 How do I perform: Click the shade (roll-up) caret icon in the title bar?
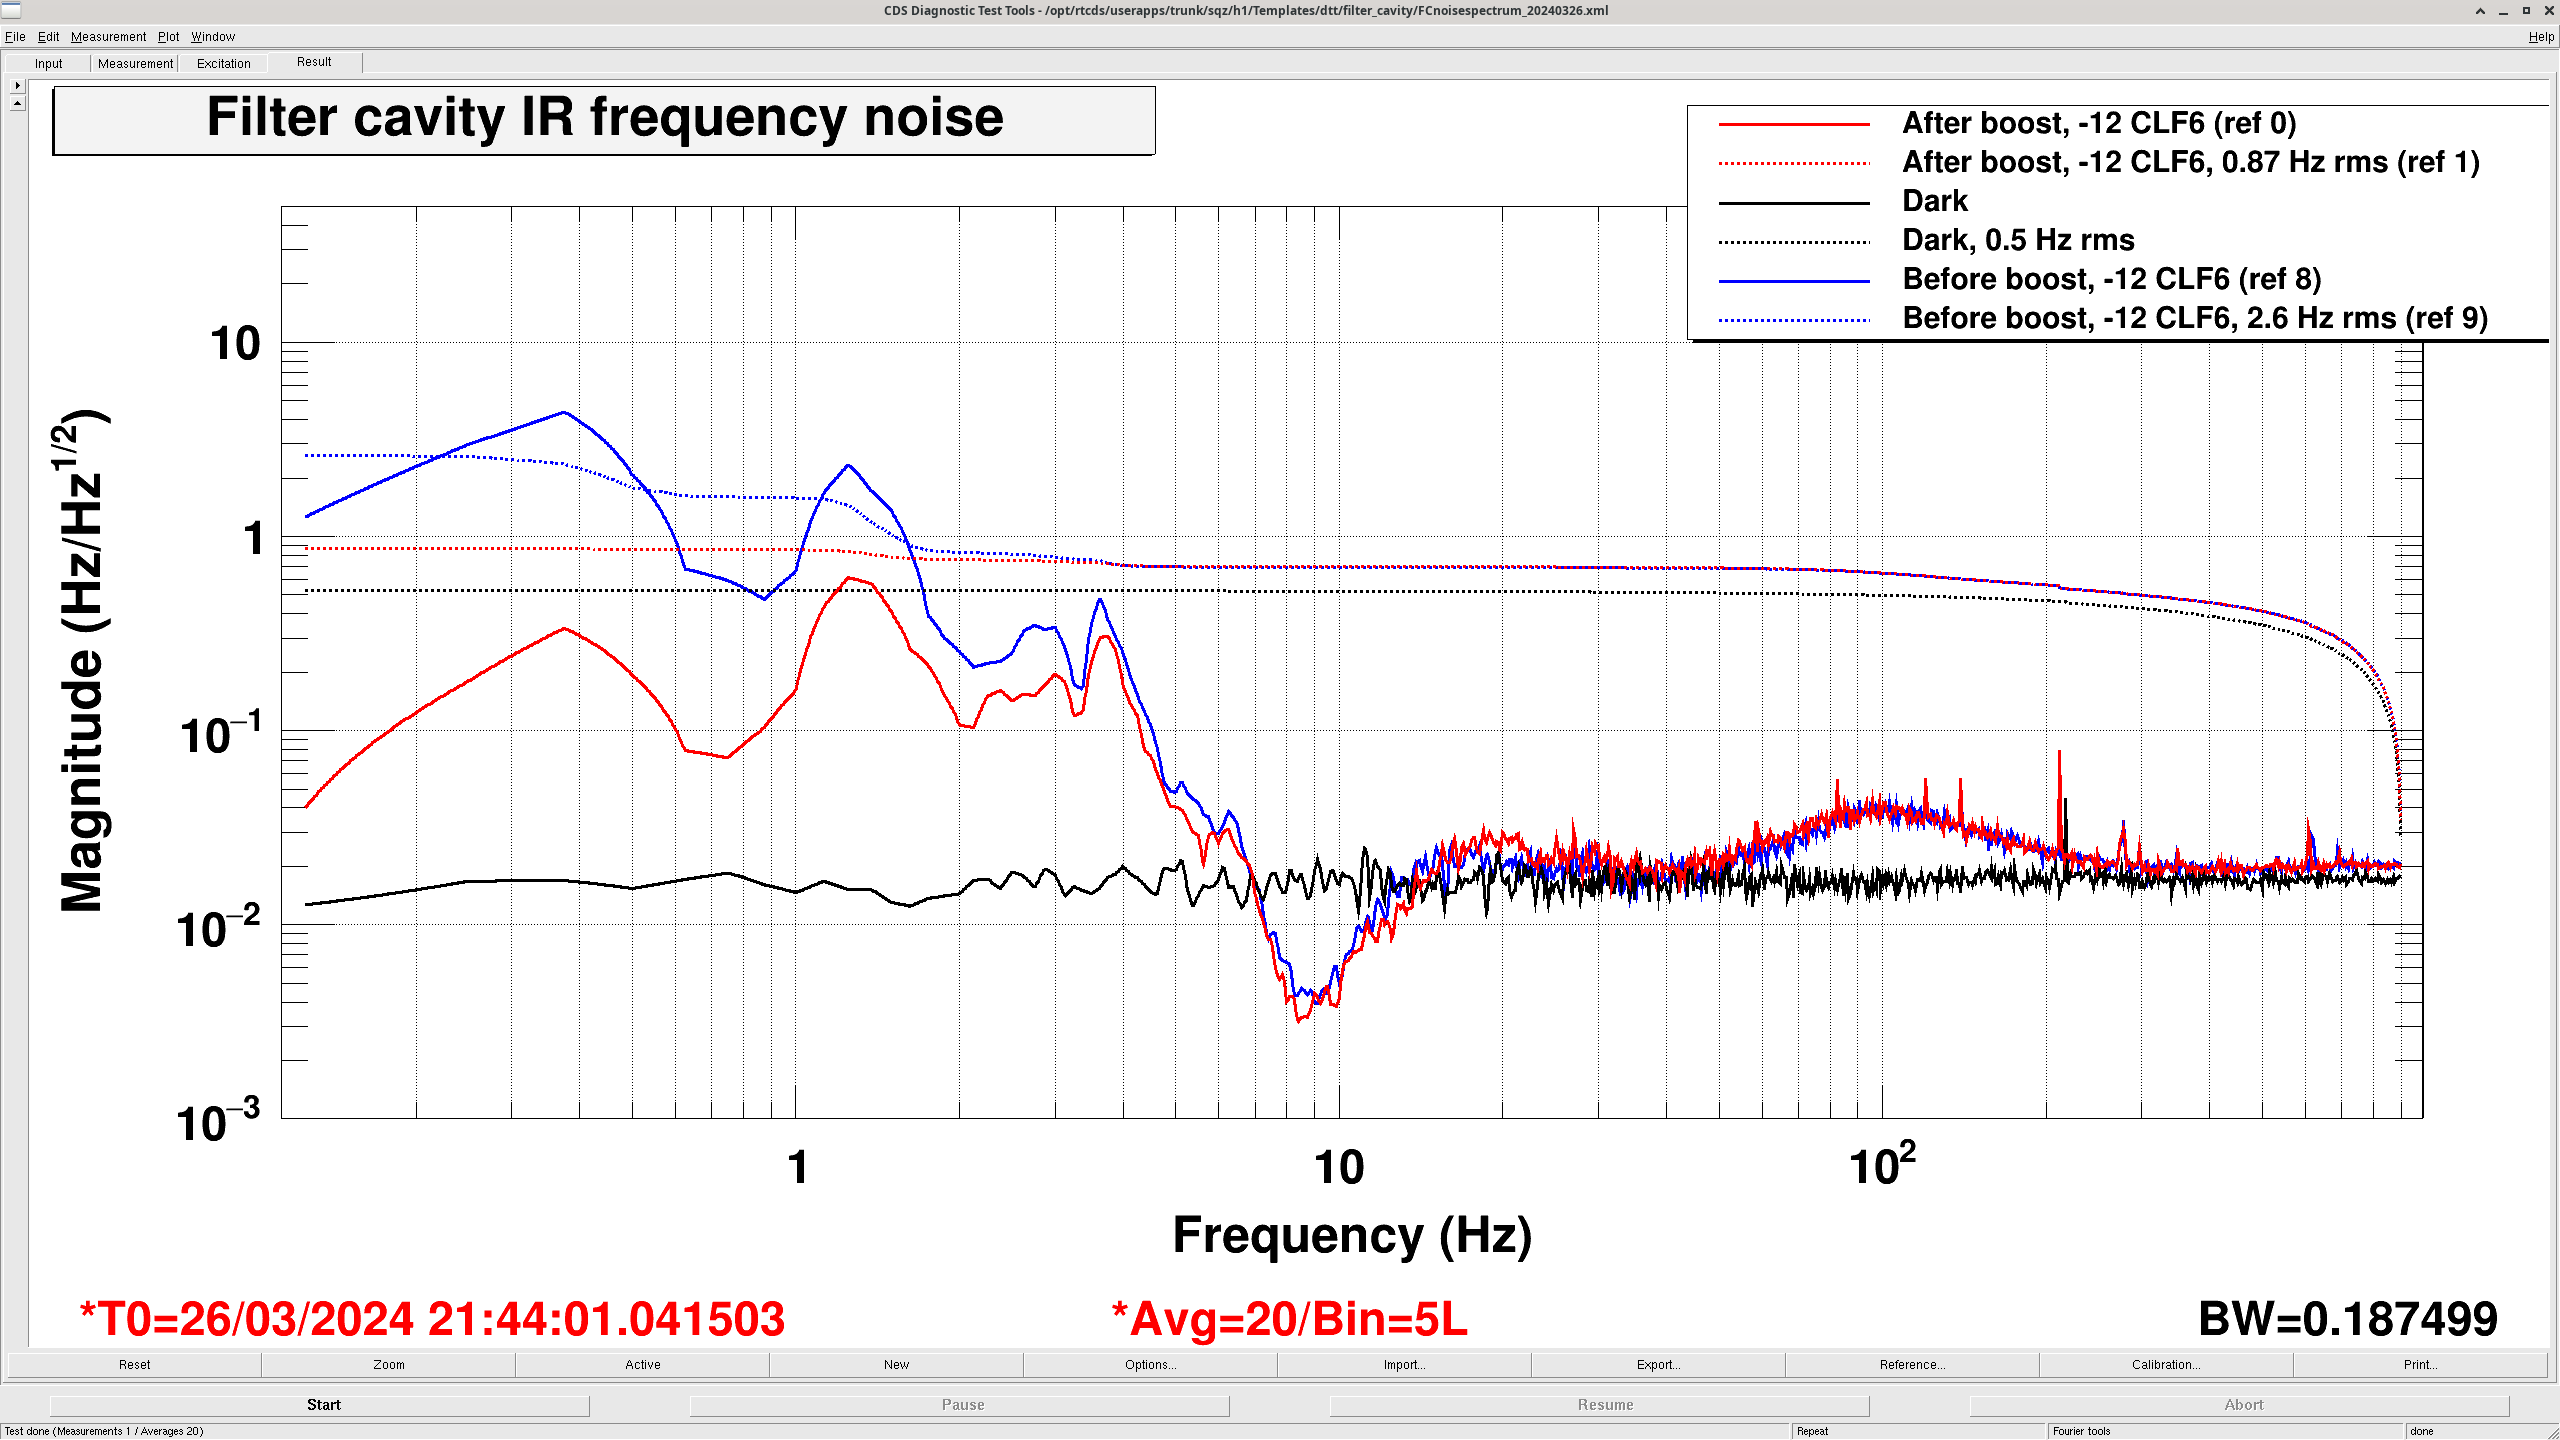pyautogui.click(x=2480, y=11)
